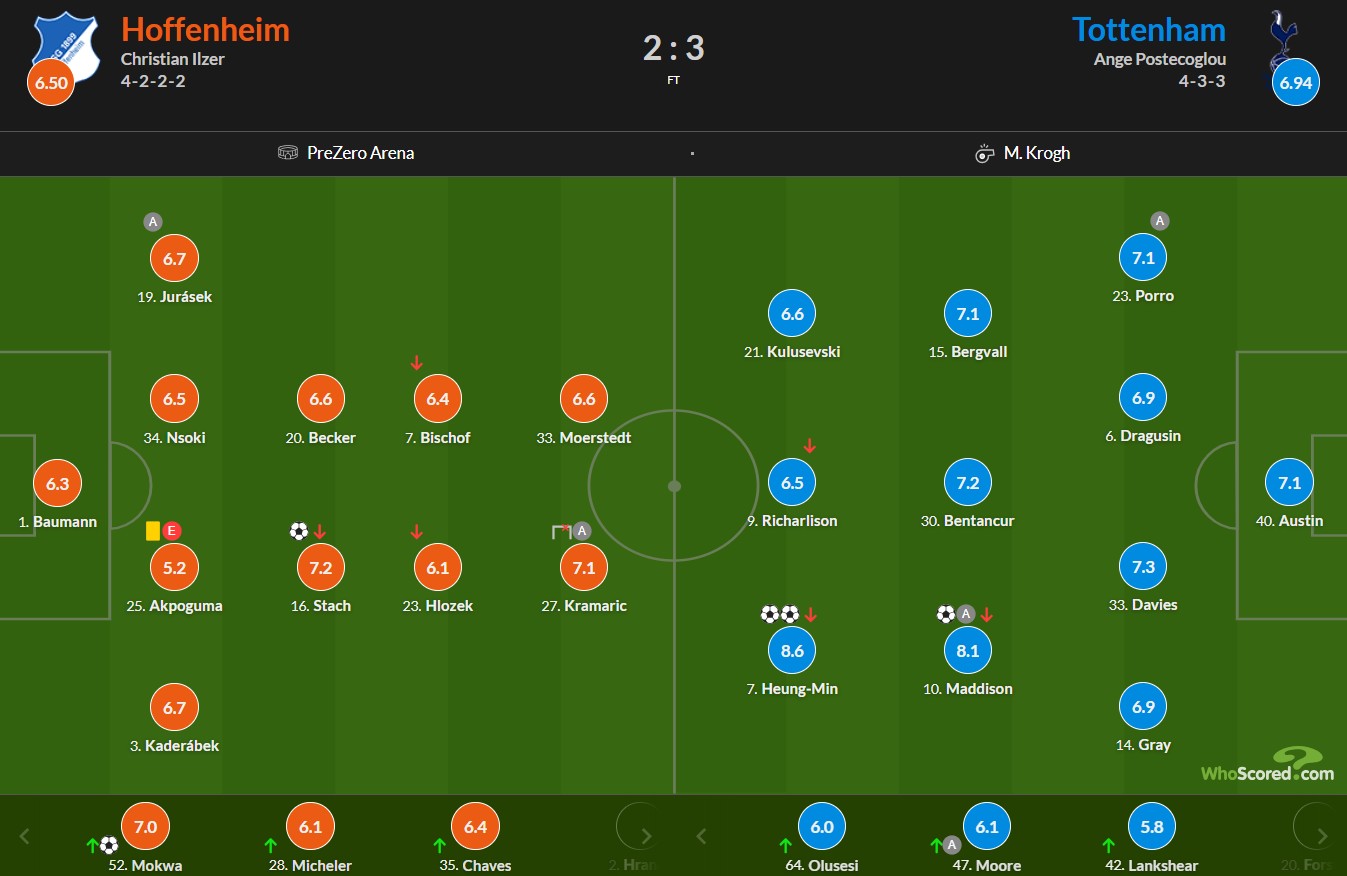Open the Hoffenheim team name link

click(x=205, y=29)
